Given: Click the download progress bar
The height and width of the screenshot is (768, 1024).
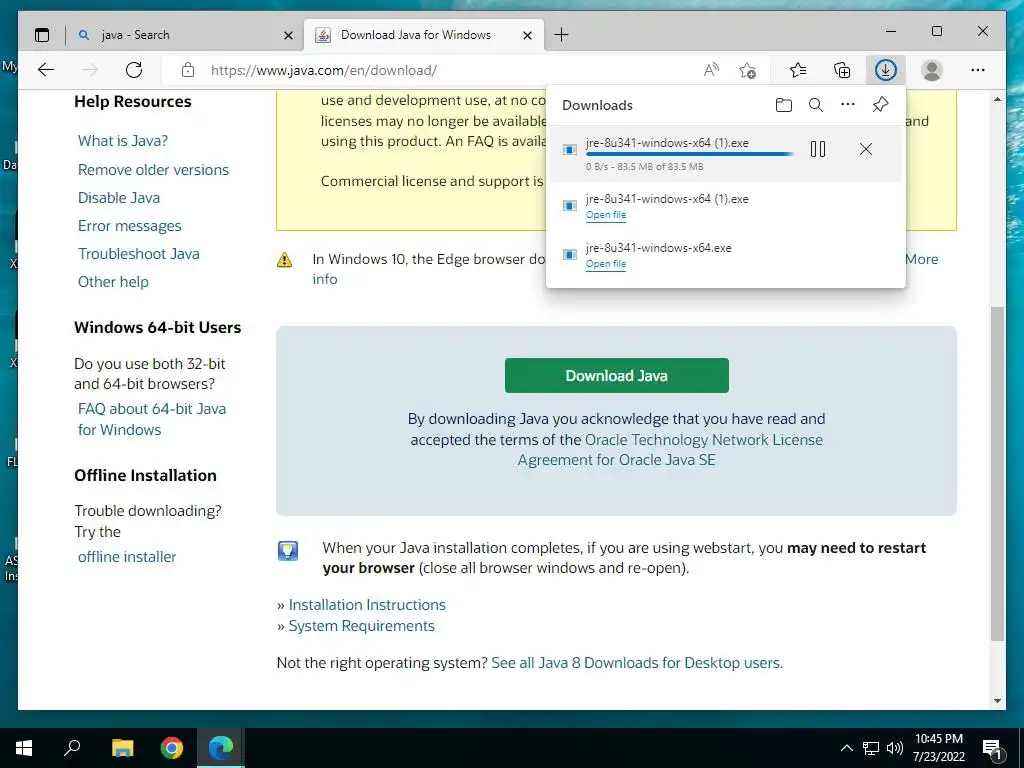Looking at the screenshot, I should [x=690, y=154].
